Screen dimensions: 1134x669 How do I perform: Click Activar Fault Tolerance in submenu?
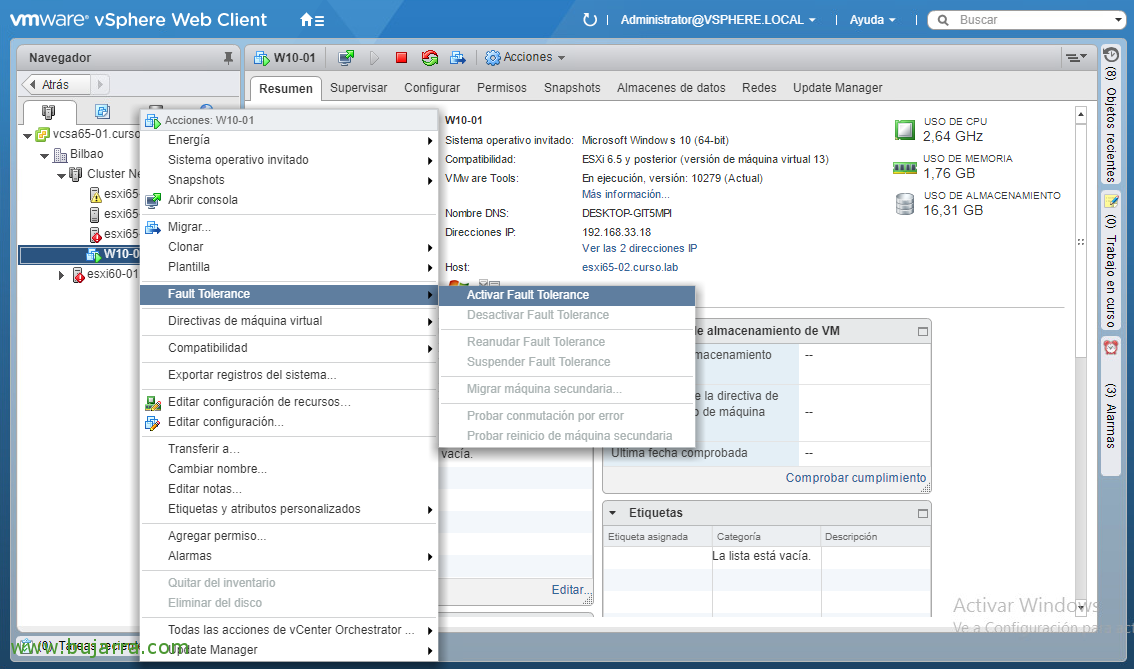click(567, 295)
